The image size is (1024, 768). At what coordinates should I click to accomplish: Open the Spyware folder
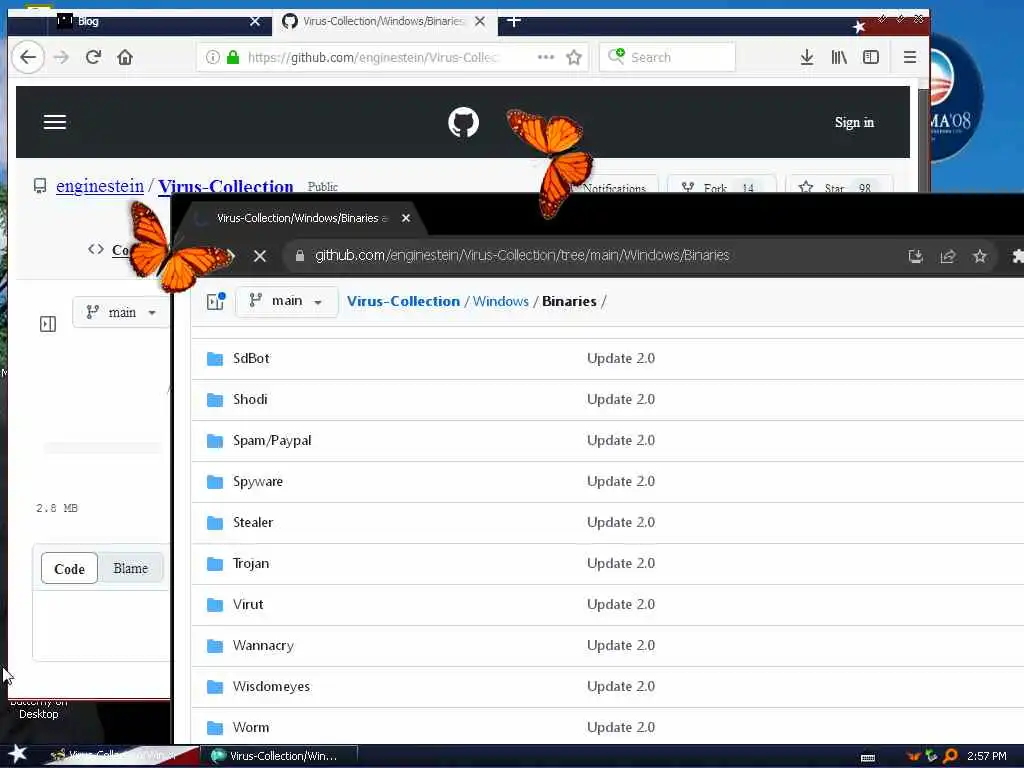(x=258, y=481)
